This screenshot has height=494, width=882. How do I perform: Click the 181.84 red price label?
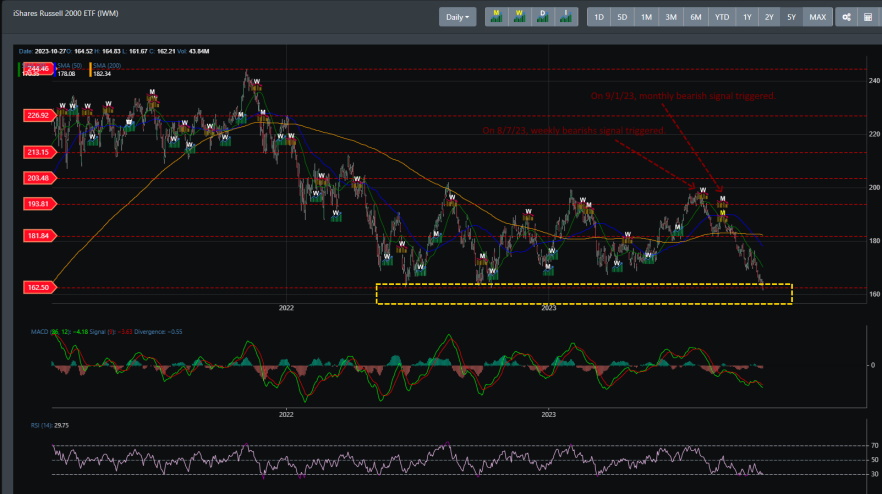(39, 236)
